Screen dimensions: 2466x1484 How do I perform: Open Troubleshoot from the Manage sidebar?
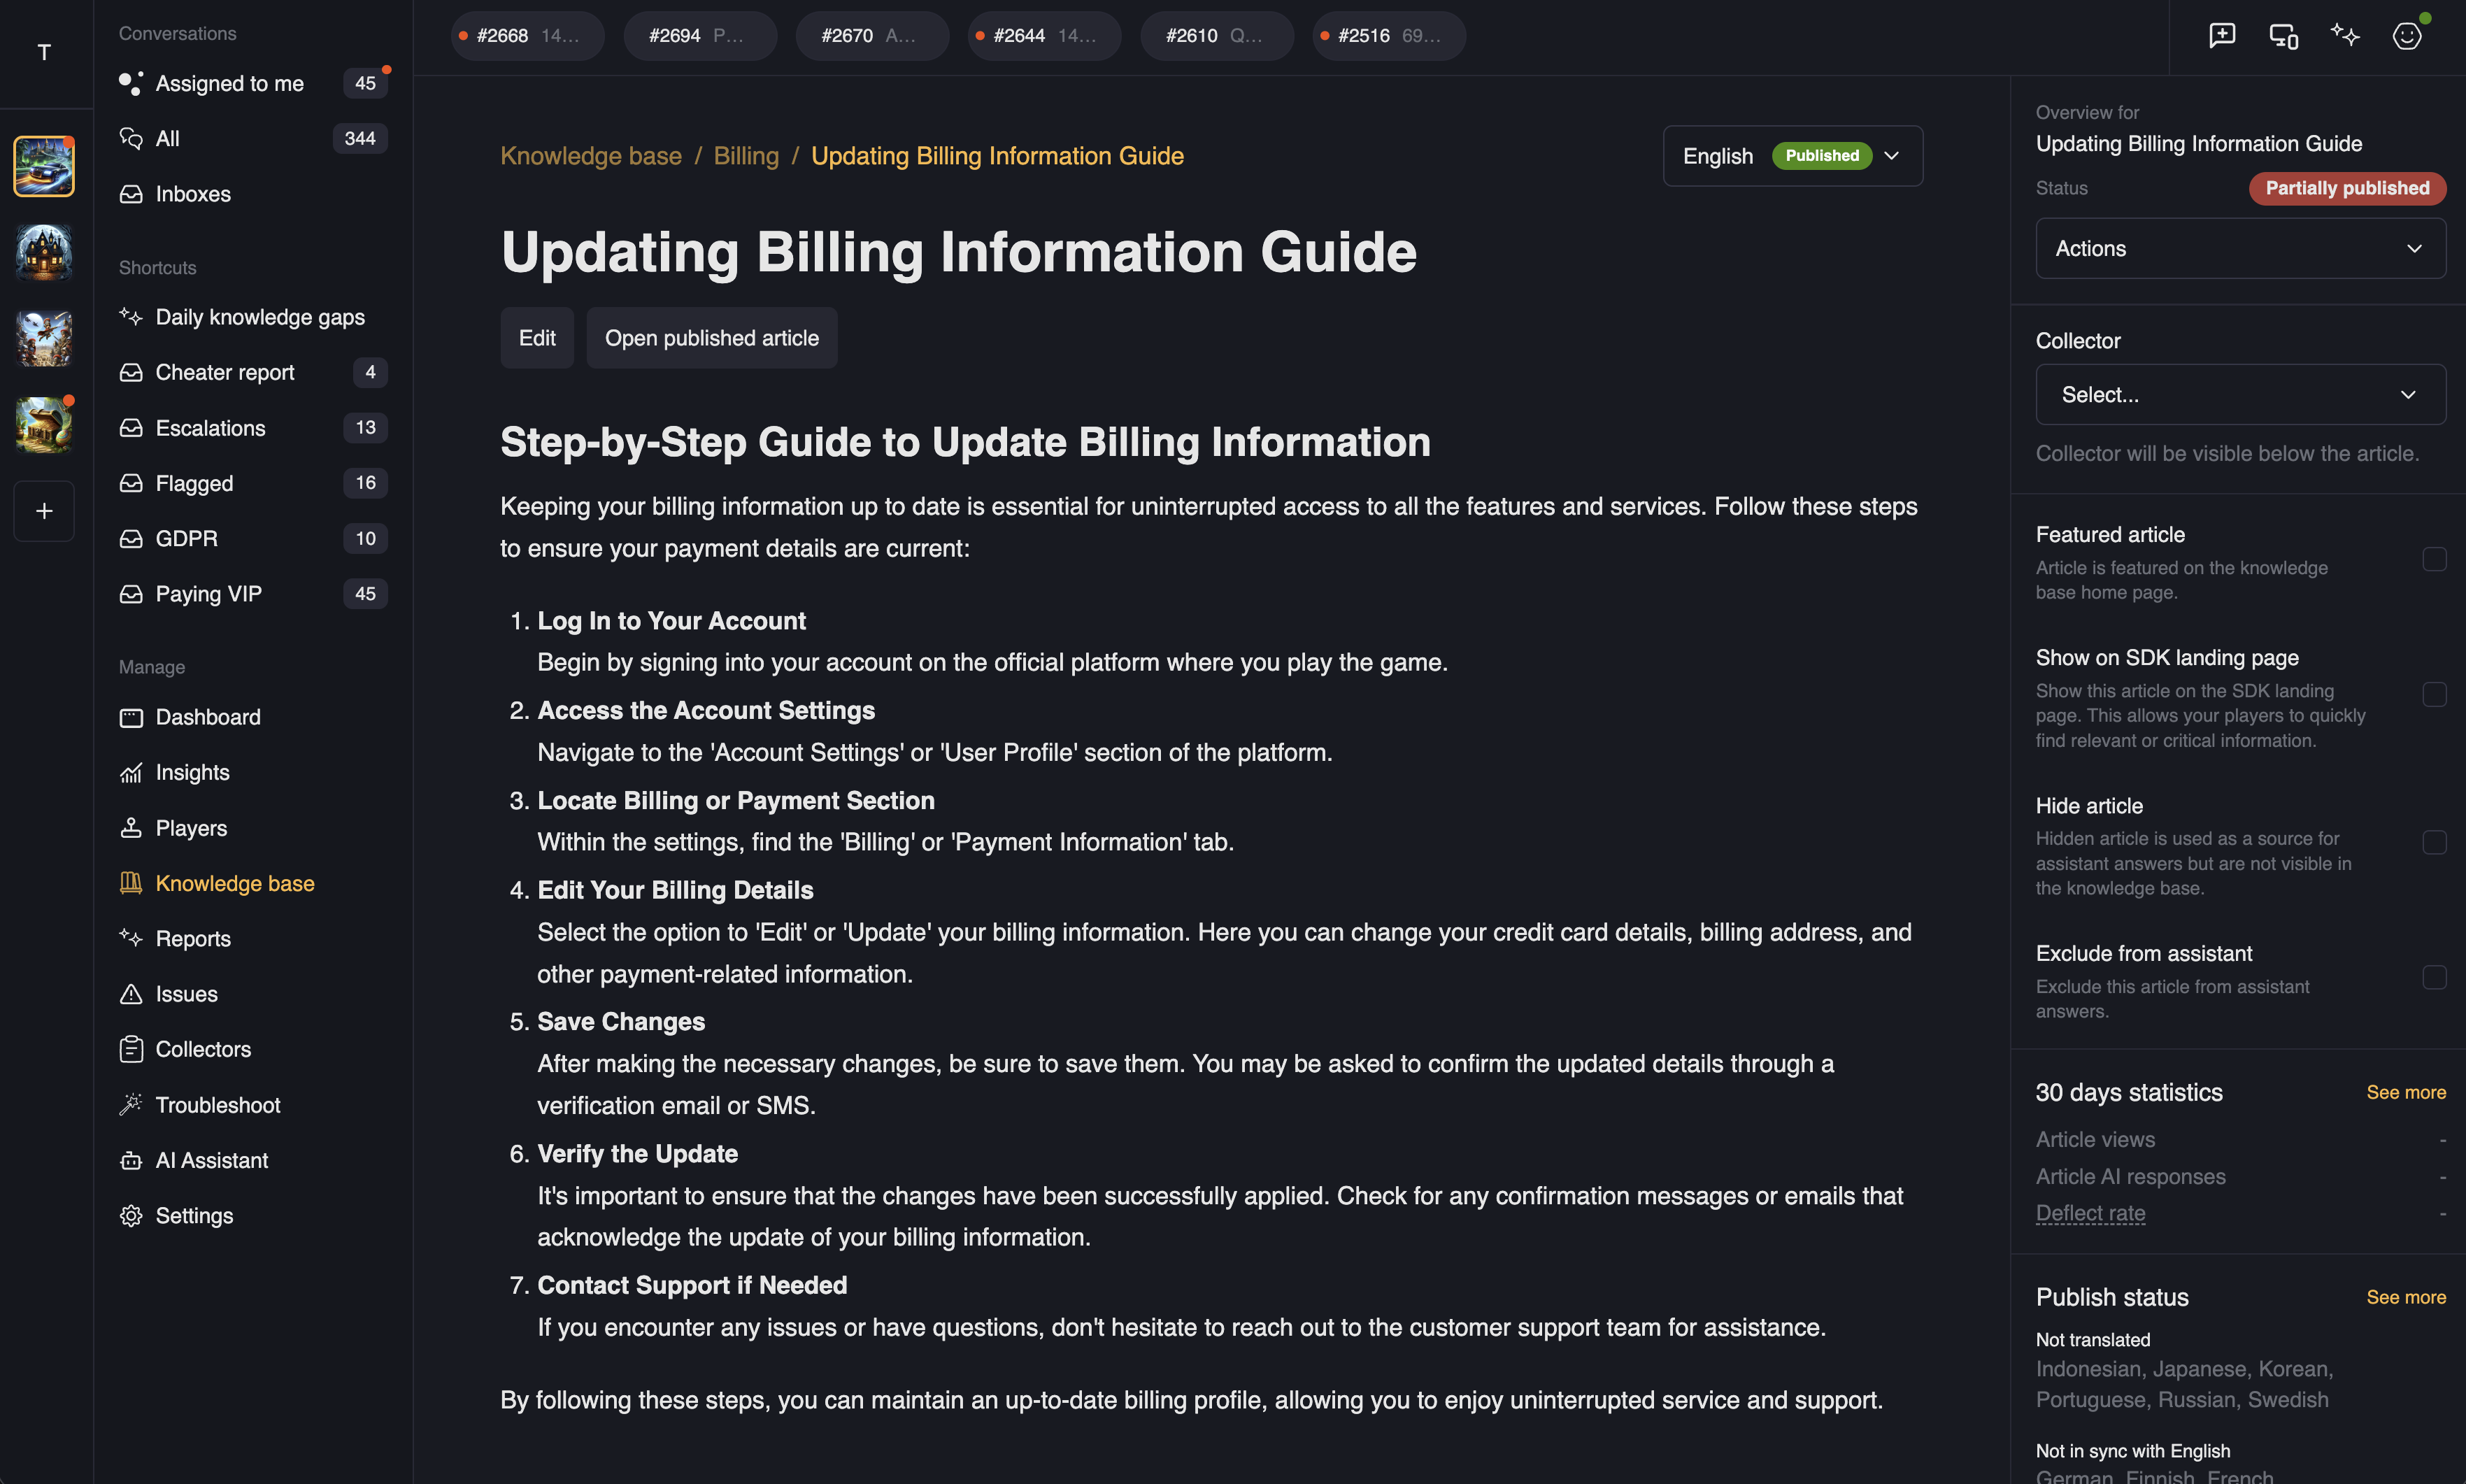tap(217, 1105)
